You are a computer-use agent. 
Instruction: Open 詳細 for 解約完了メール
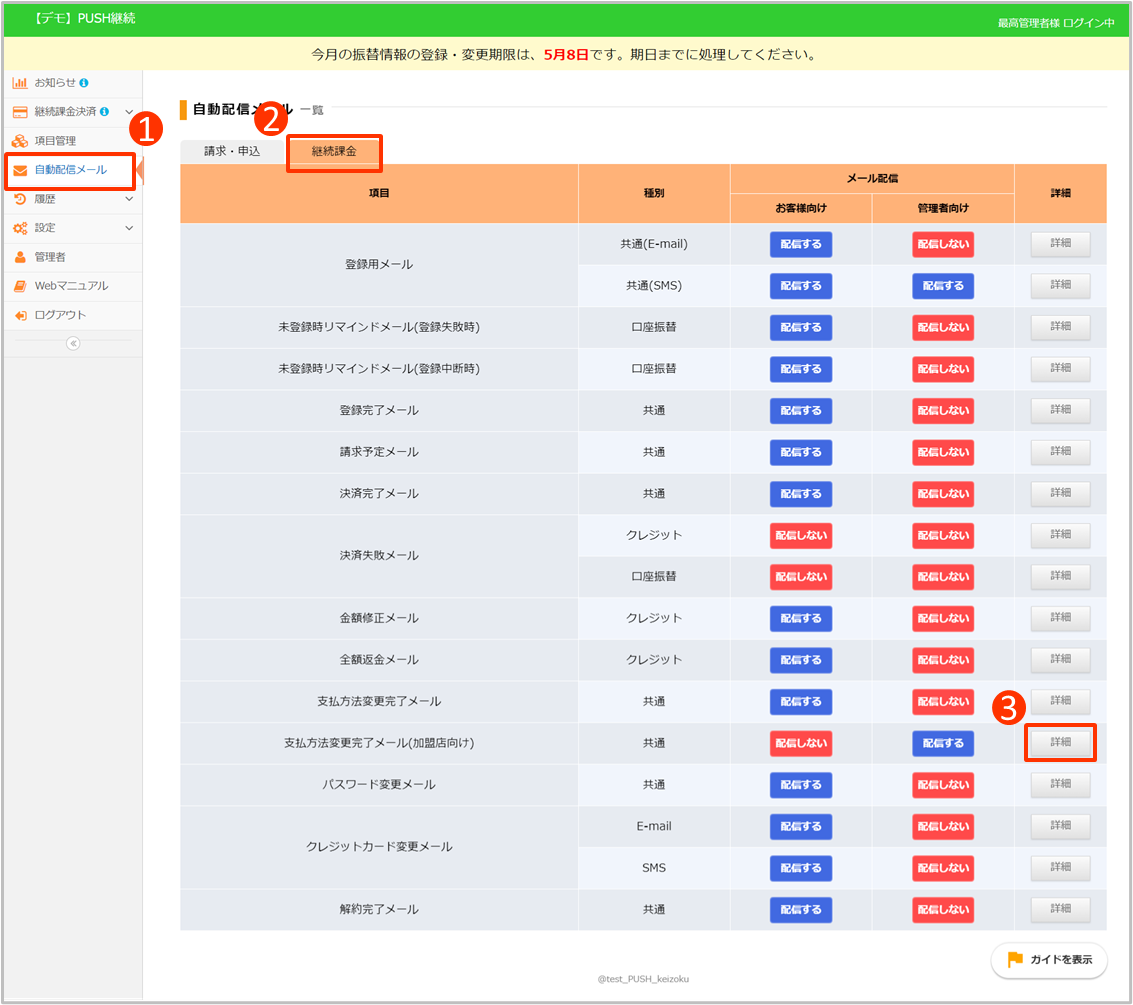click(1060, 909)
